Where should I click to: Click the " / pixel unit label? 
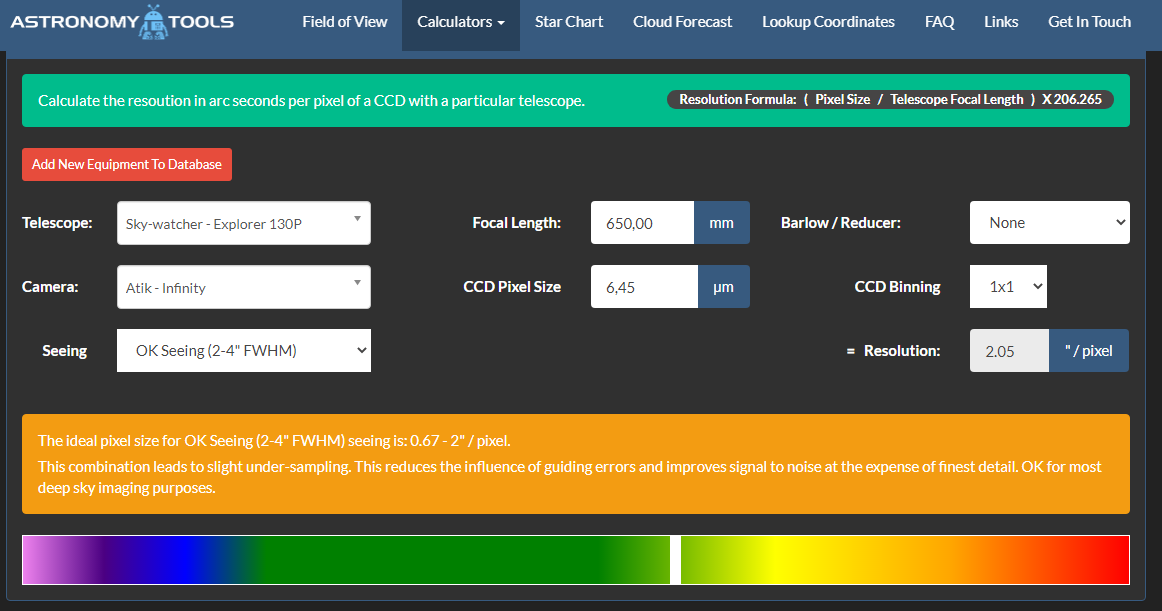click(x=1089, y=351)
